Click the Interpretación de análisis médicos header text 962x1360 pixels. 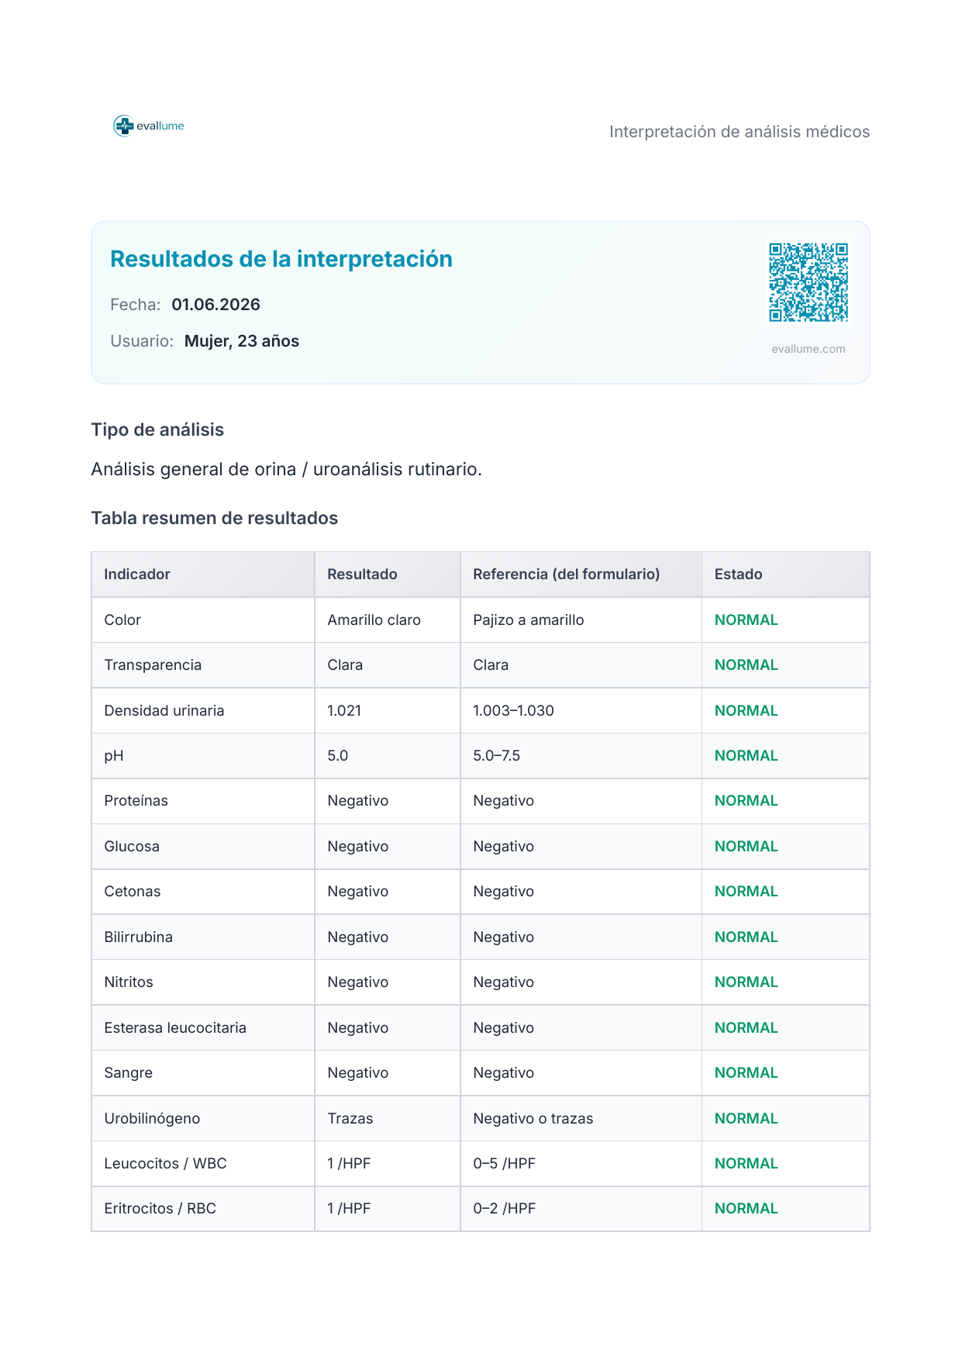[739, 132]
